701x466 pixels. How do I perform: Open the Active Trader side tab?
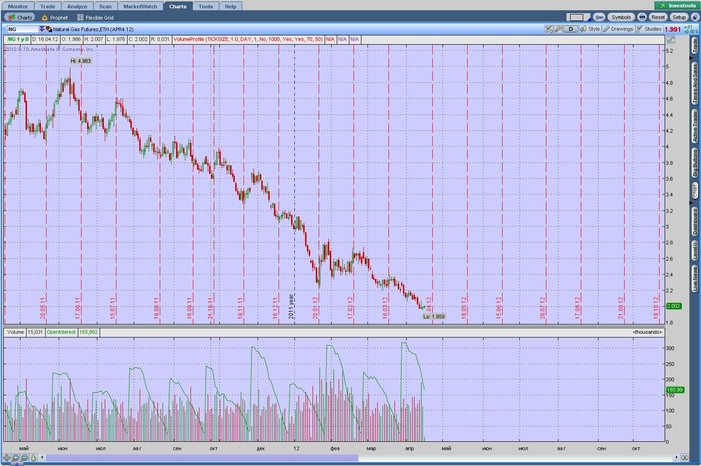(695, 127)
